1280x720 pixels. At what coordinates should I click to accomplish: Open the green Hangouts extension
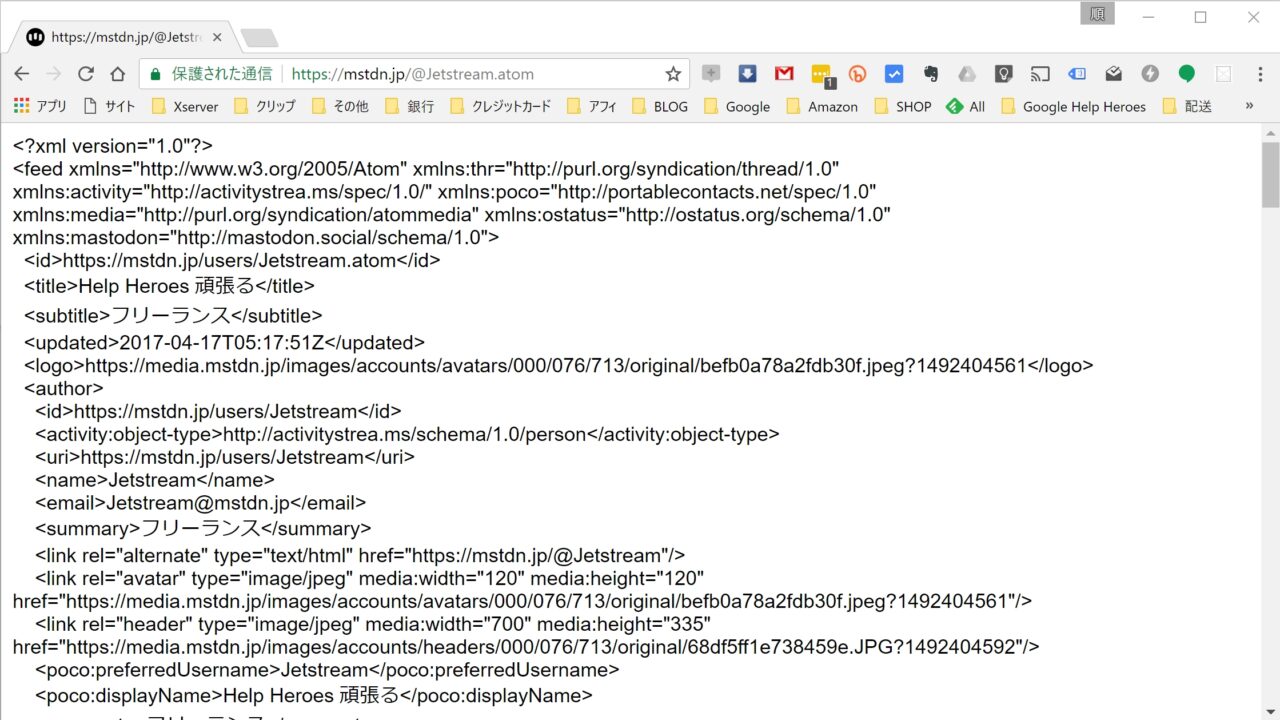point(1186,74)
